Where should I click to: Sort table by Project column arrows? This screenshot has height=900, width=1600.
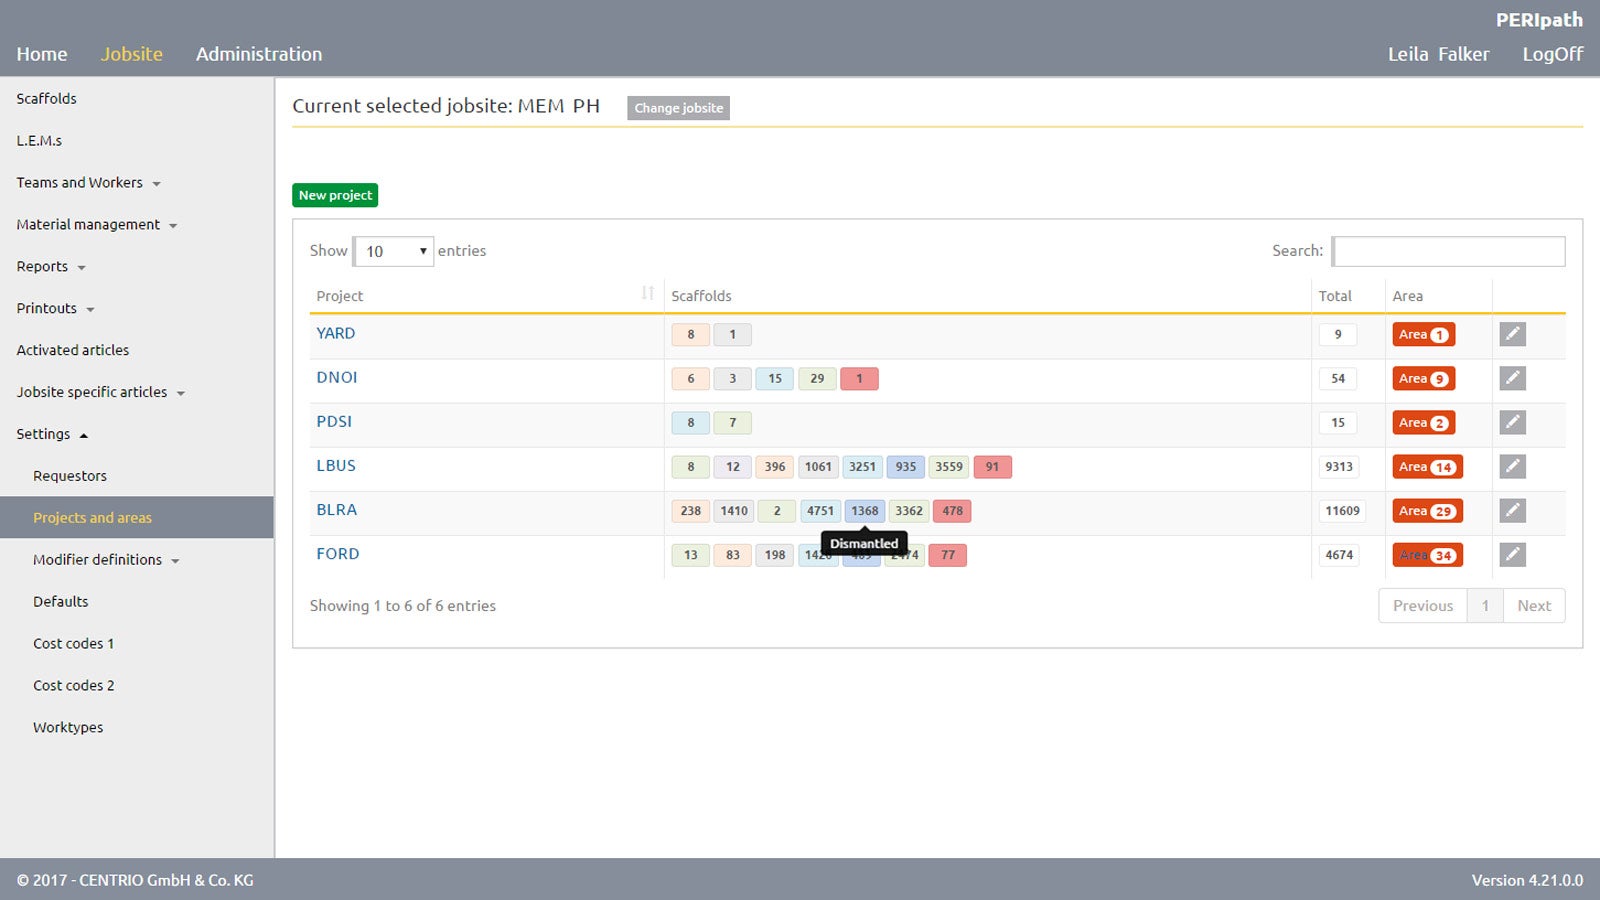tap(647, 294)
